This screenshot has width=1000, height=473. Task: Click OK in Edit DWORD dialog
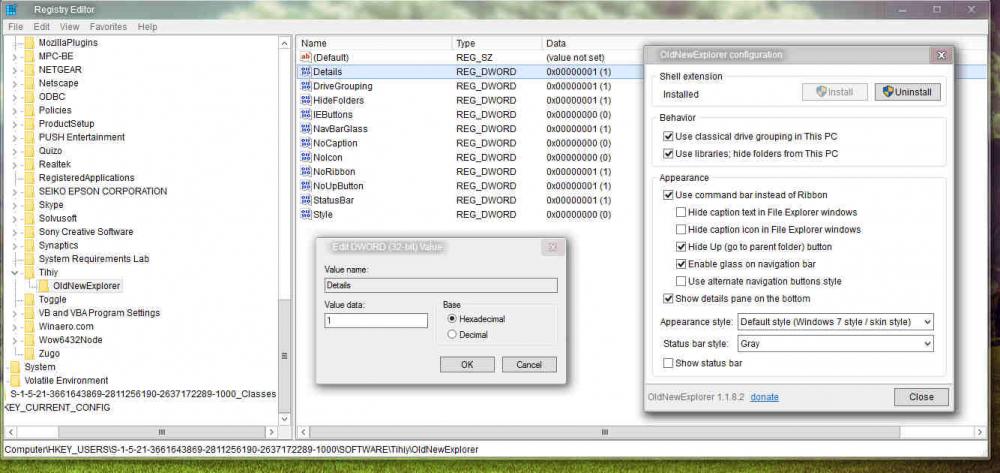(x=467, y=365)
